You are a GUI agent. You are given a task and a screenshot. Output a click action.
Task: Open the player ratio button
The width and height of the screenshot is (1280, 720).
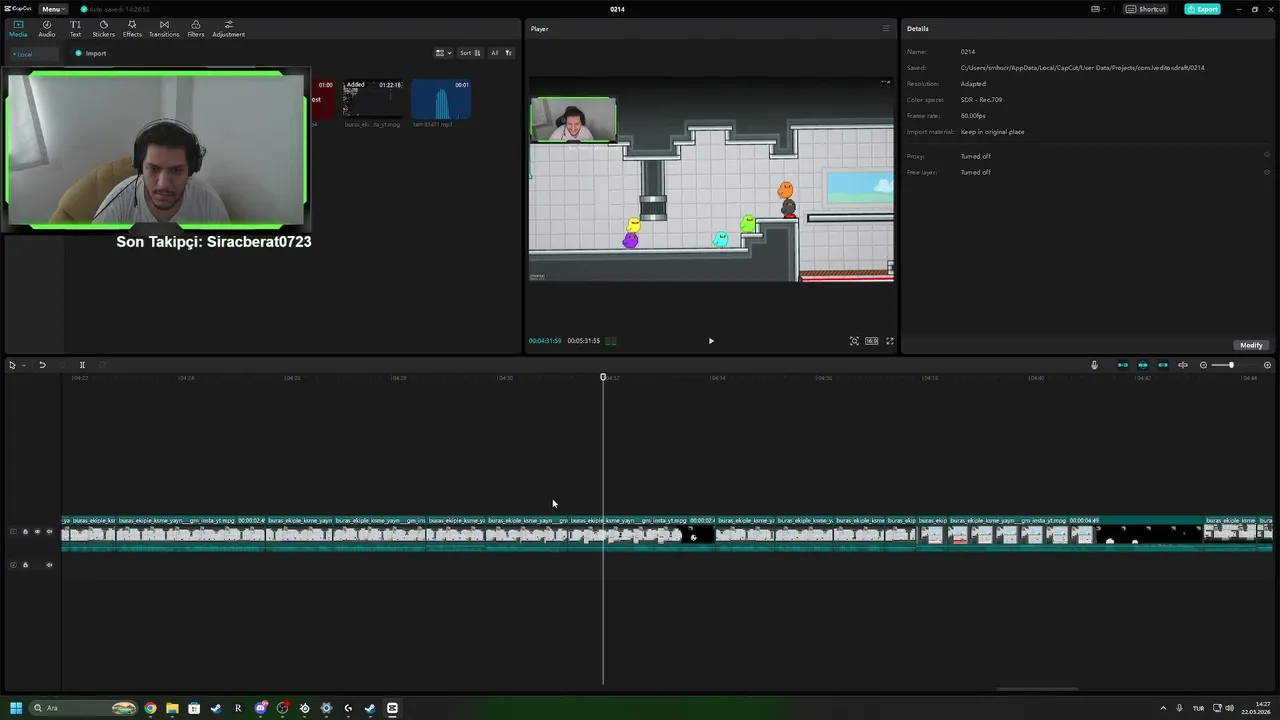coord(872,341)
